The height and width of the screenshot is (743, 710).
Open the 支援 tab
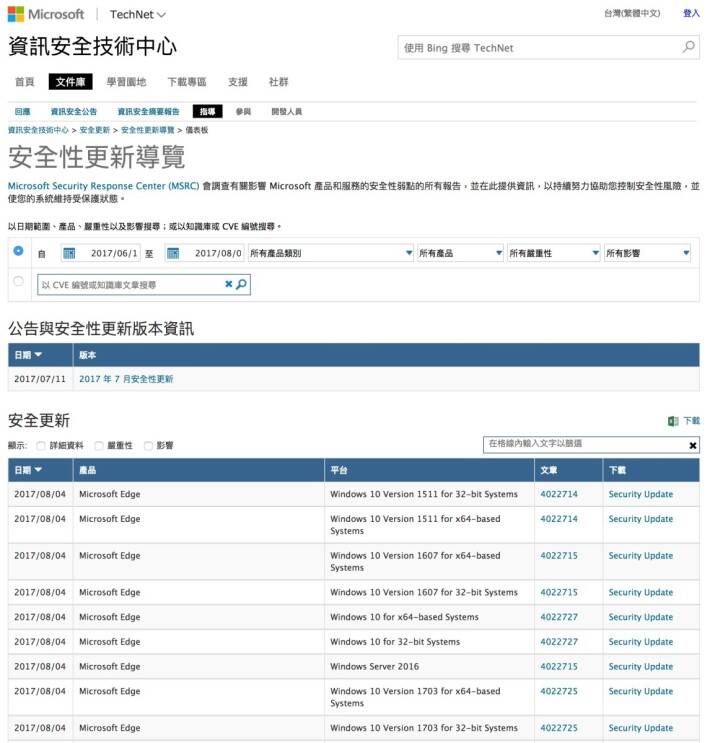(237, 82)
